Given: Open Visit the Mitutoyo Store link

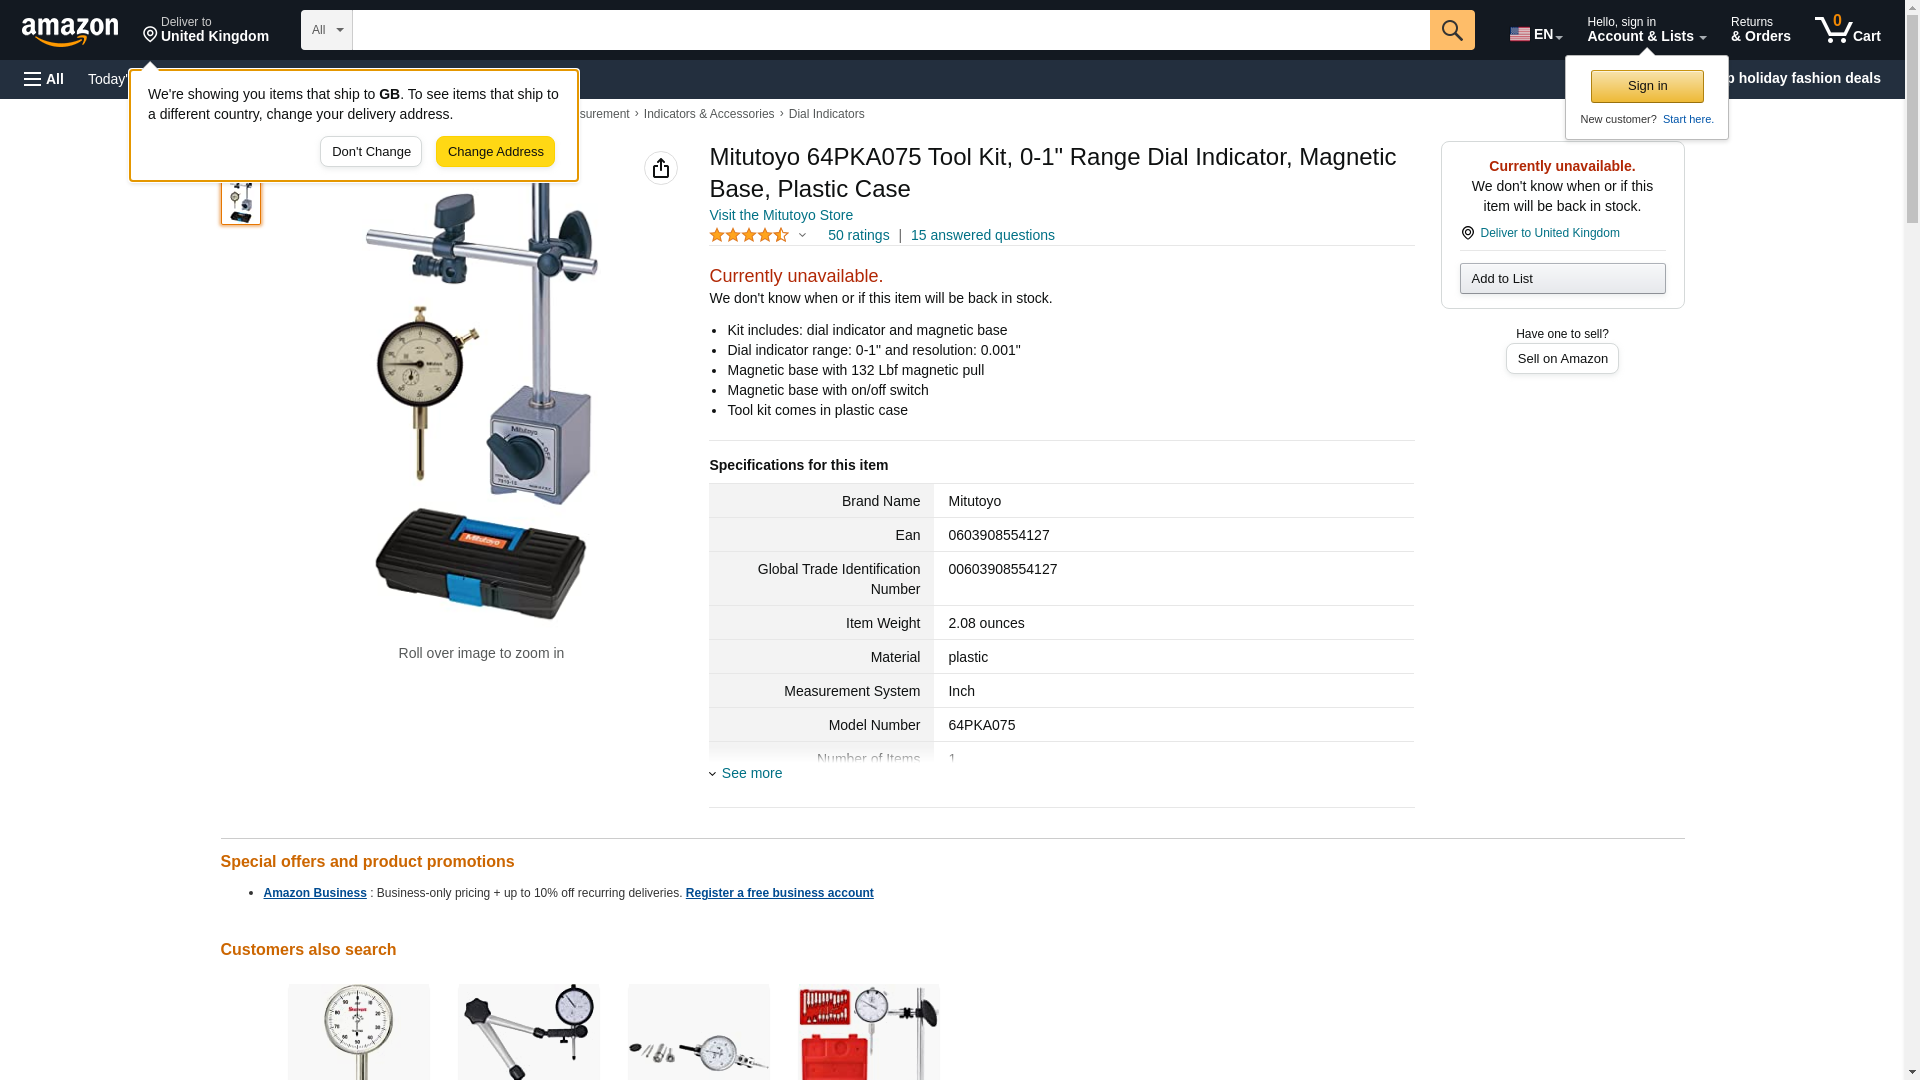Looking at the screenshot, I should 781,215.
